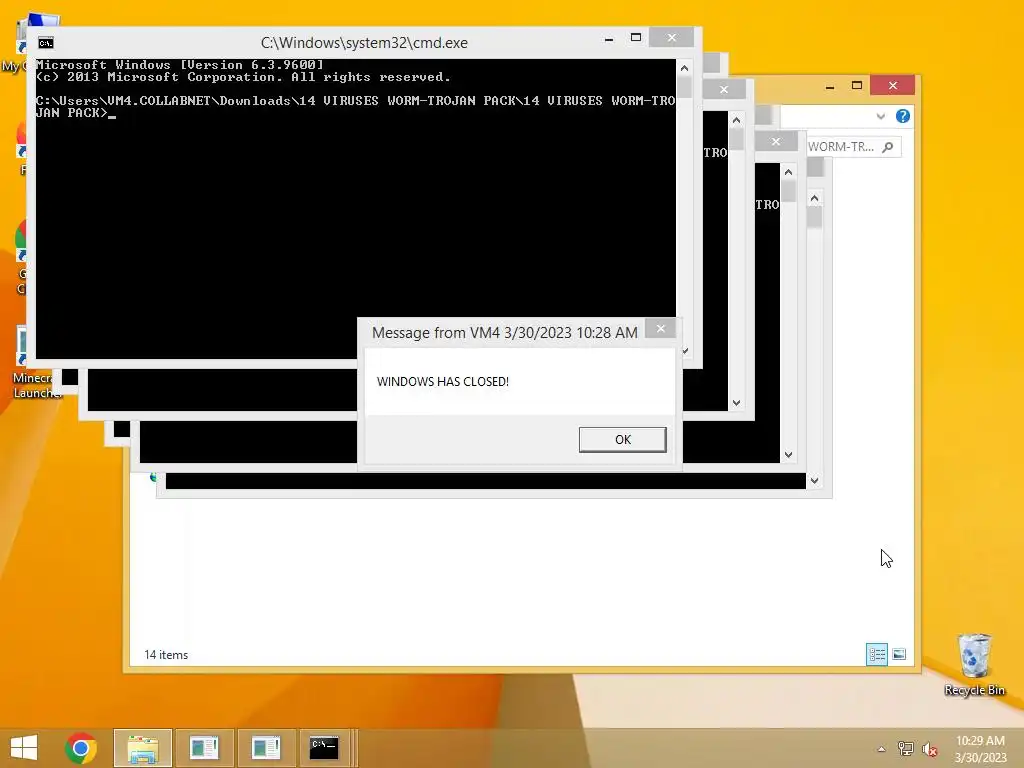Click the WORM-TR... search box in Explorer
The image size is (1024, 768).
854,147
